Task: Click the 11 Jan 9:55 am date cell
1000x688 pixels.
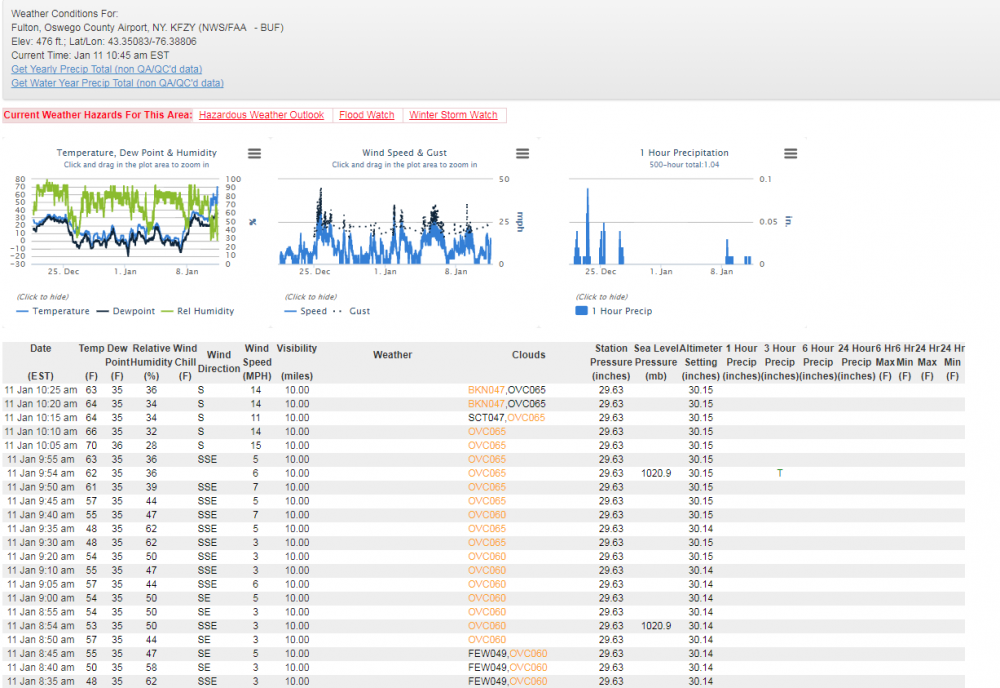Action: 41,460
